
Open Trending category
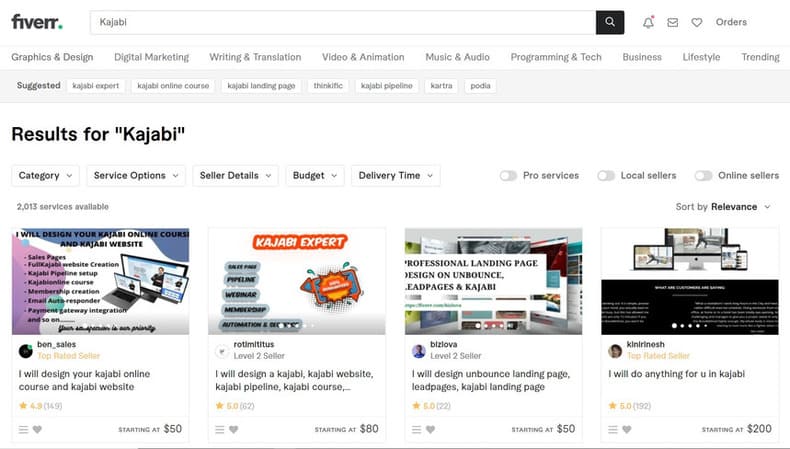click(760, 57)
